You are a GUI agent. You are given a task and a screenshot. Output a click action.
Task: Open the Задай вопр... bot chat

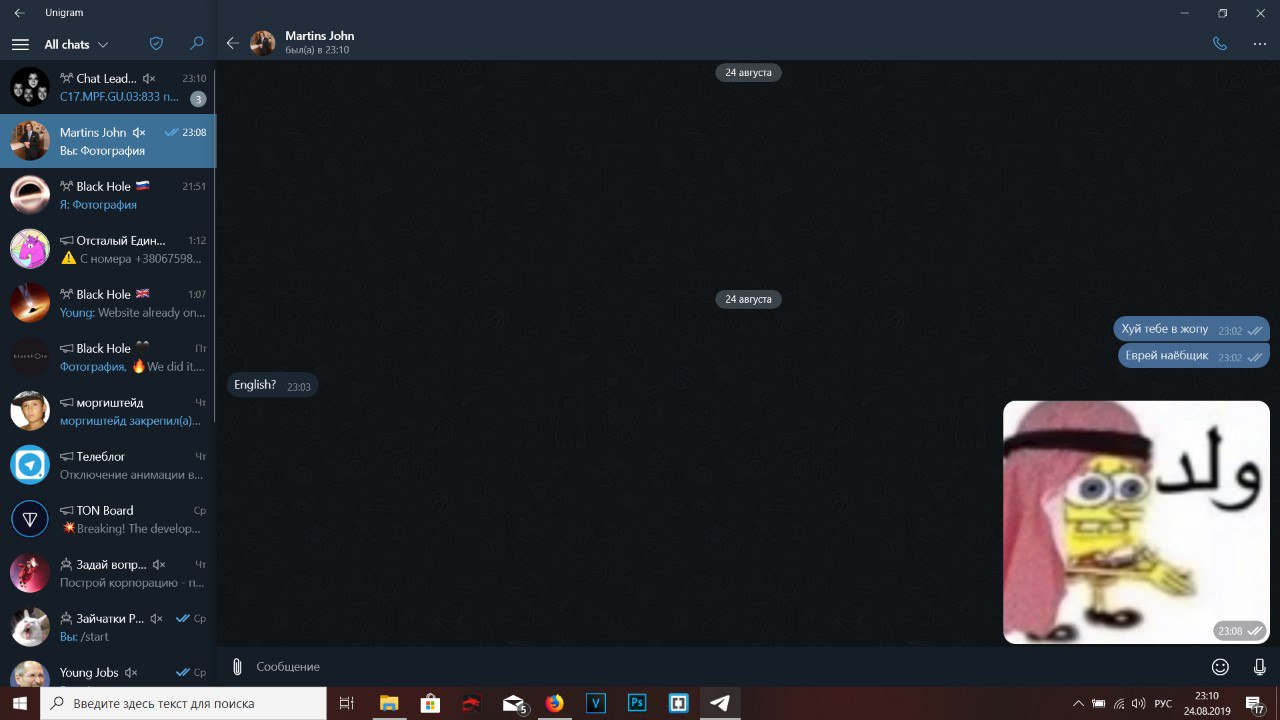click(108, 573)
